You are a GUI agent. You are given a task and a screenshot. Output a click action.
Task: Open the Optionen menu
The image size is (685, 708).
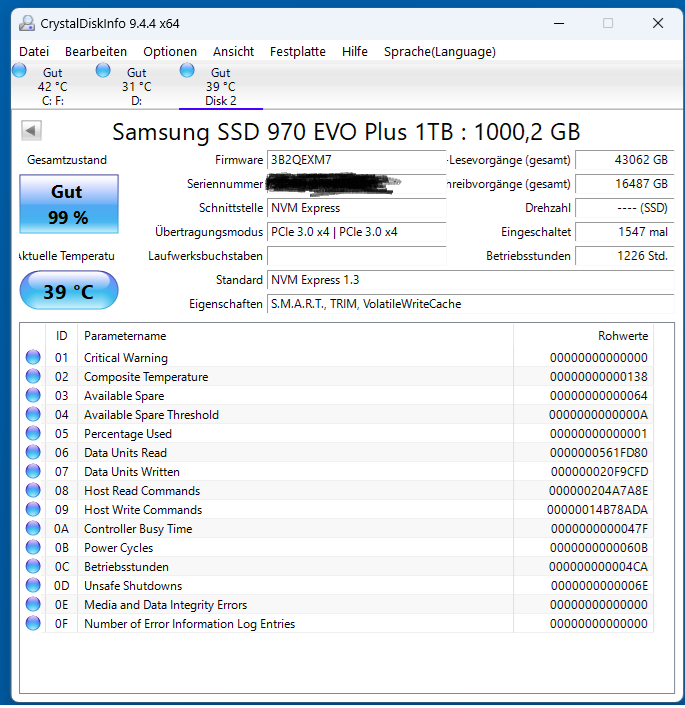point(170,51)
